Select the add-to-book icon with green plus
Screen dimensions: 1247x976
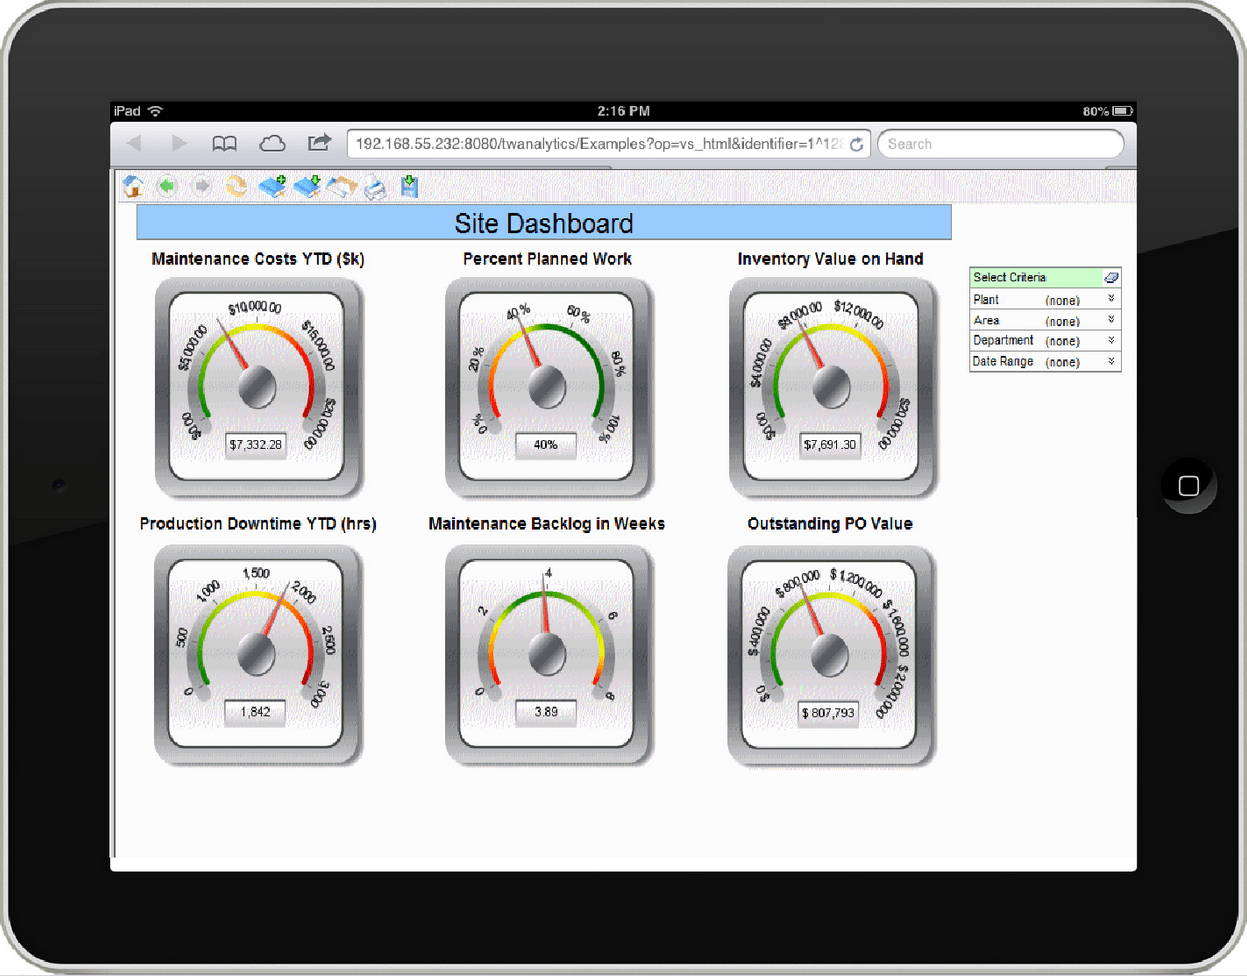272,187
